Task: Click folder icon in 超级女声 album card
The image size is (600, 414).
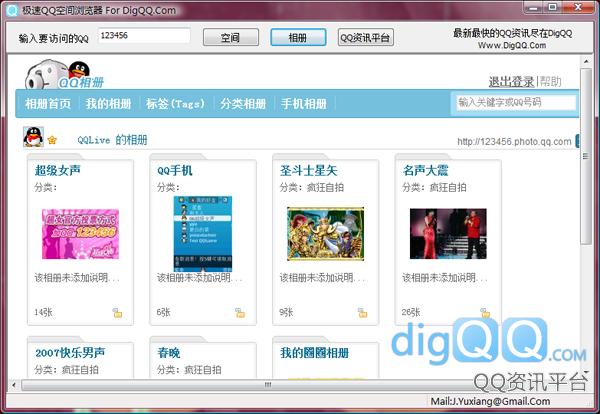Action: tap(117, 313)
